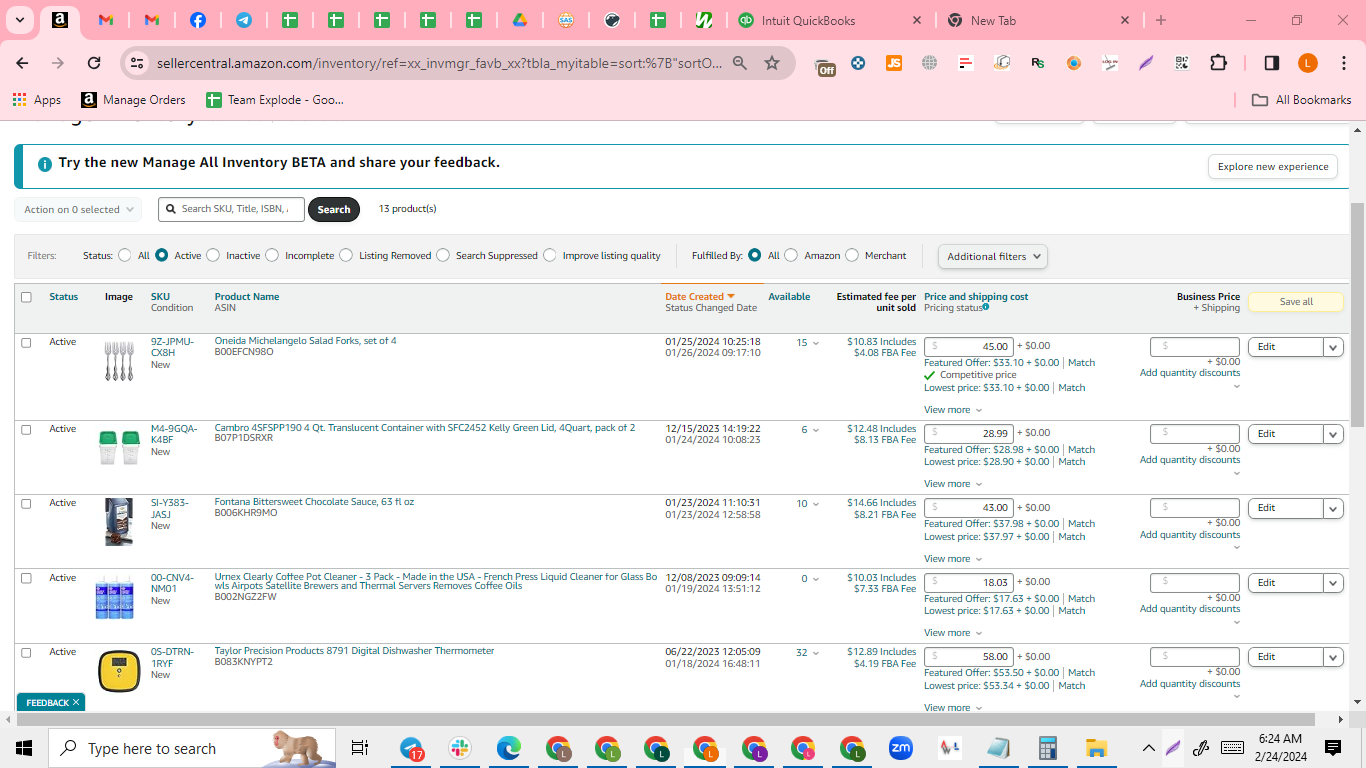
Task: Select the Inactive status filter
Action: click(213, 255)
